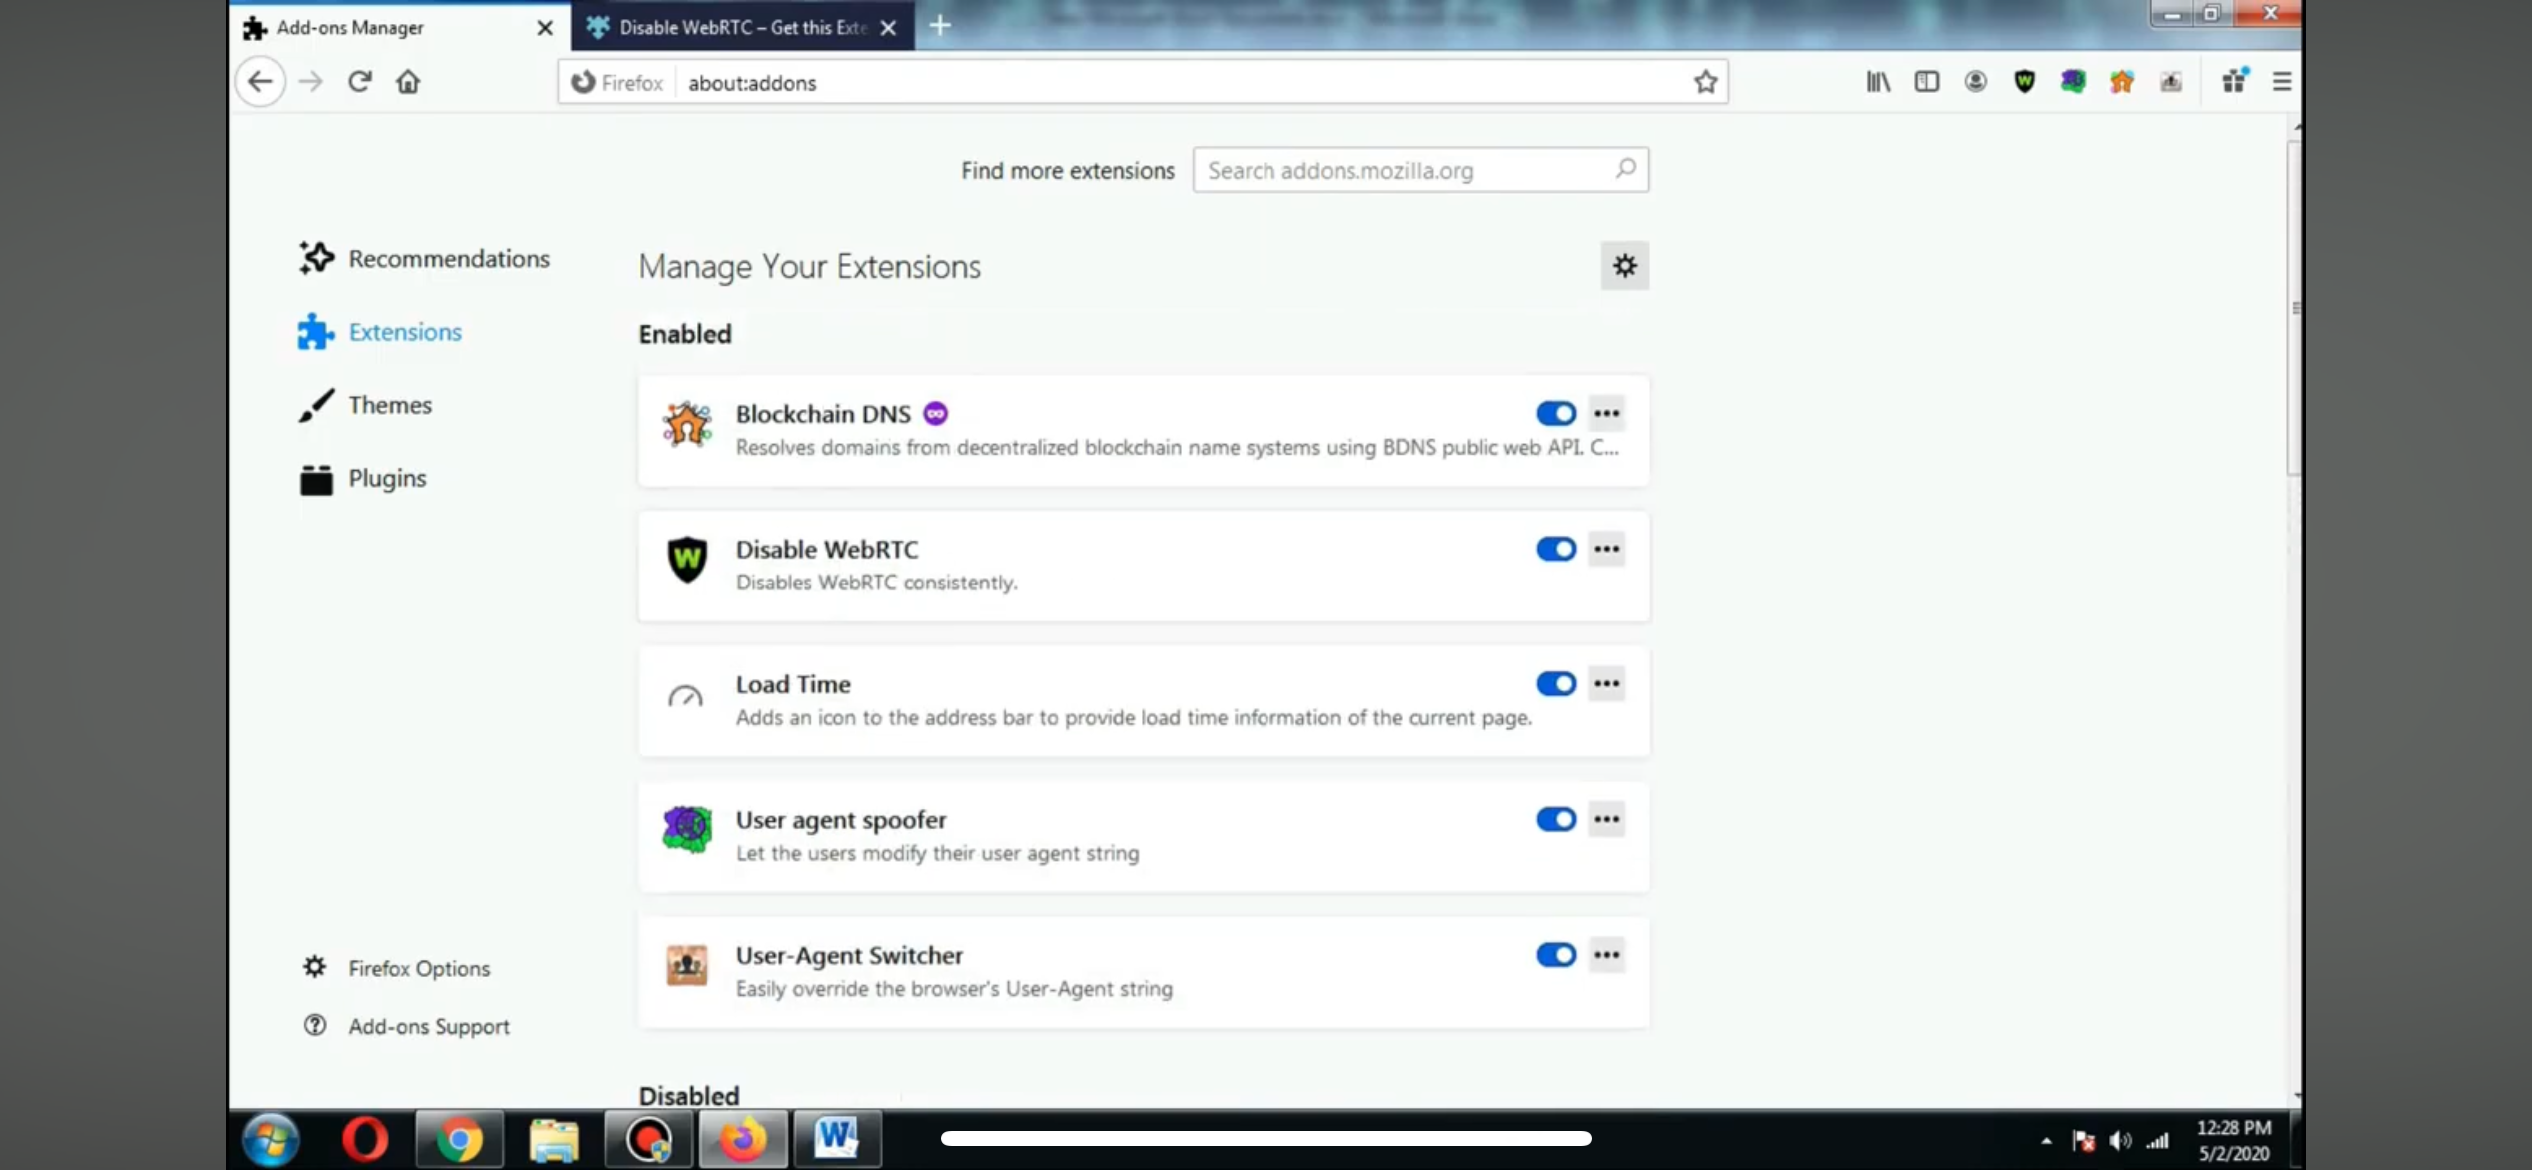Open the Load Time extension details
Screen dimensions: 2532x1170
click(x=1143, y=701)
